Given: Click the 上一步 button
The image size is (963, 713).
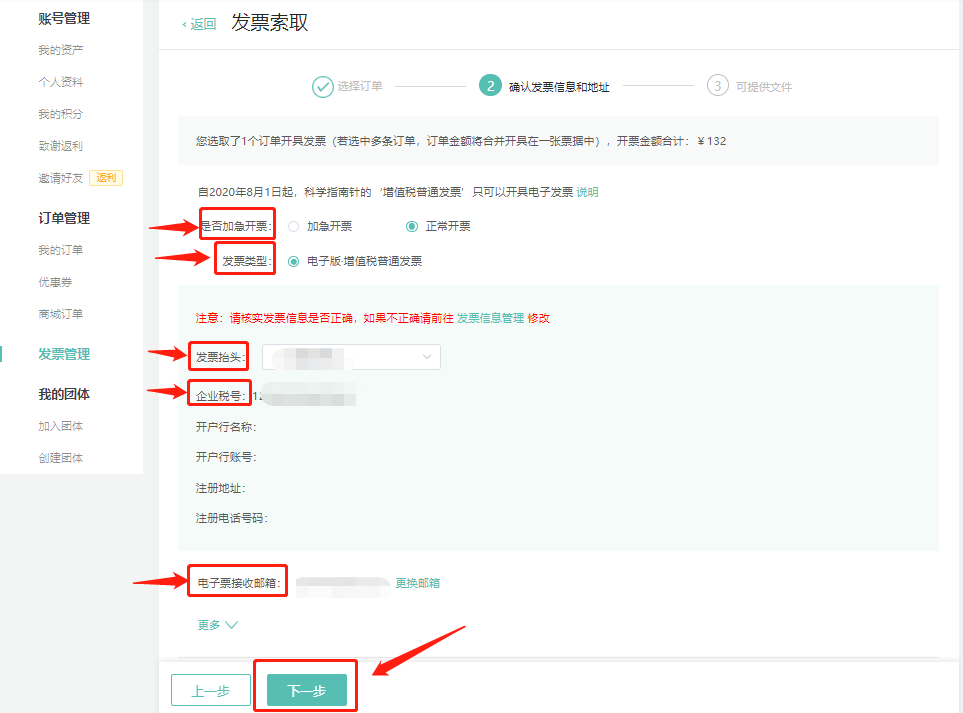Looking at the screenshot, I should (210, 689).
